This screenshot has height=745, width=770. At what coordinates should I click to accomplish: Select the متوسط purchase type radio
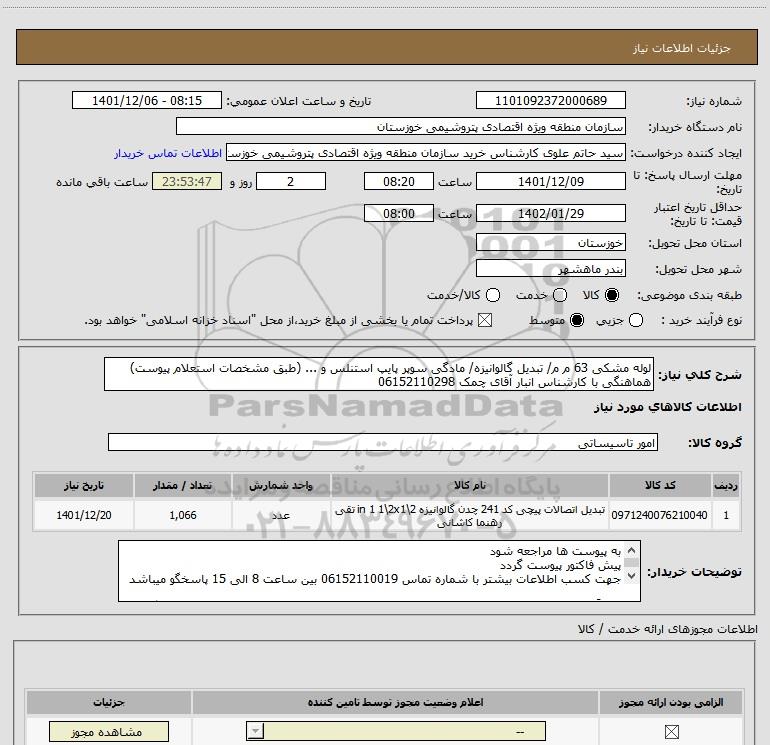click(577, 321)
